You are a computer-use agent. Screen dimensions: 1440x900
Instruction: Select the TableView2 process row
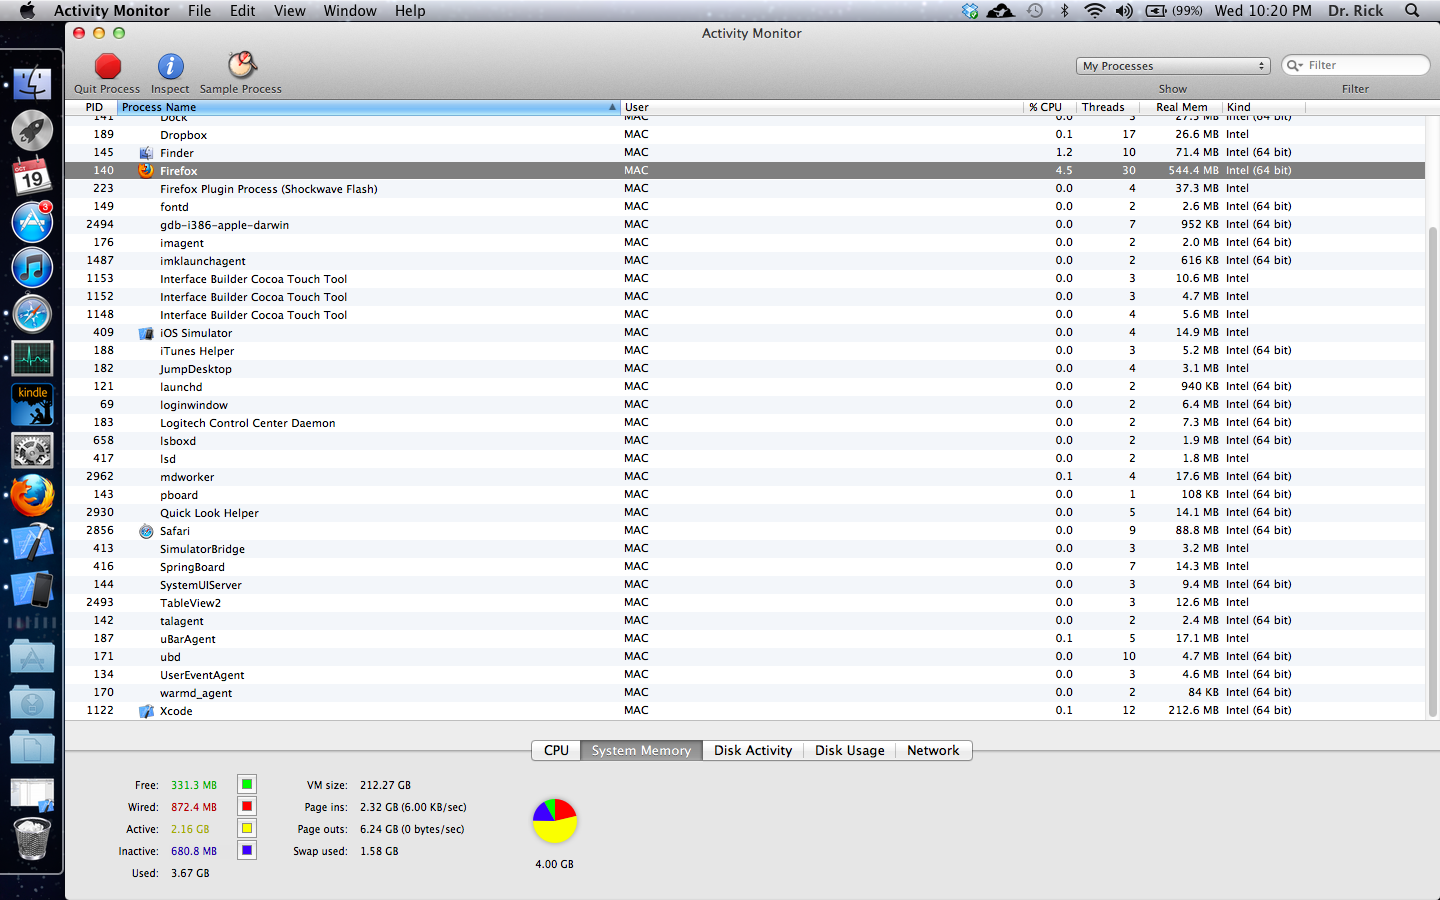(745, 603)
